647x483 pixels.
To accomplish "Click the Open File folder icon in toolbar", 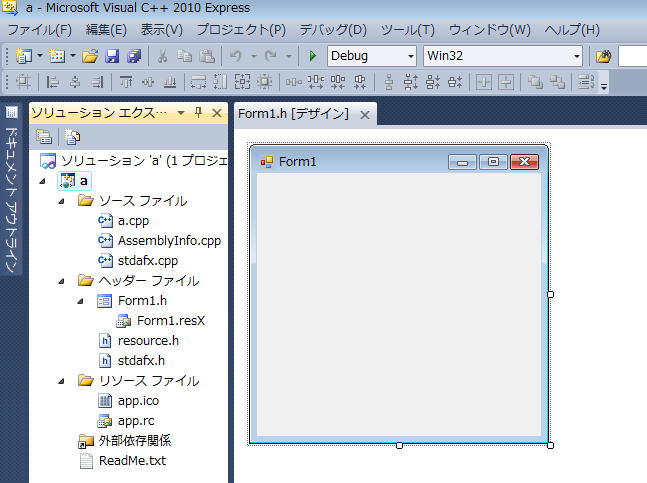I will click(x=90, y=56).
